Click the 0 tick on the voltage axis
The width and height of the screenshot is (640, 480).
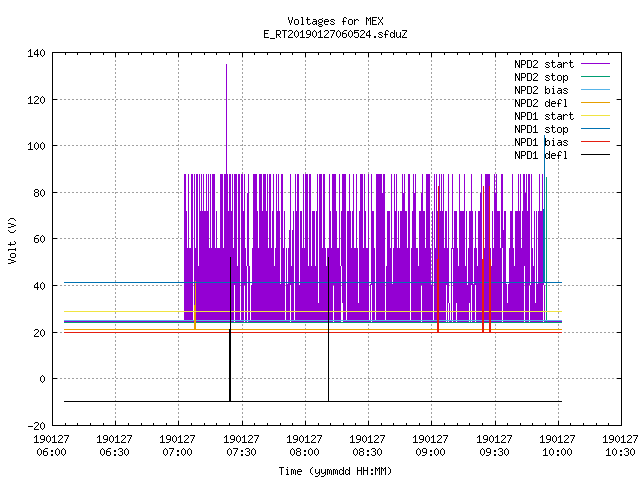[42, 379]
